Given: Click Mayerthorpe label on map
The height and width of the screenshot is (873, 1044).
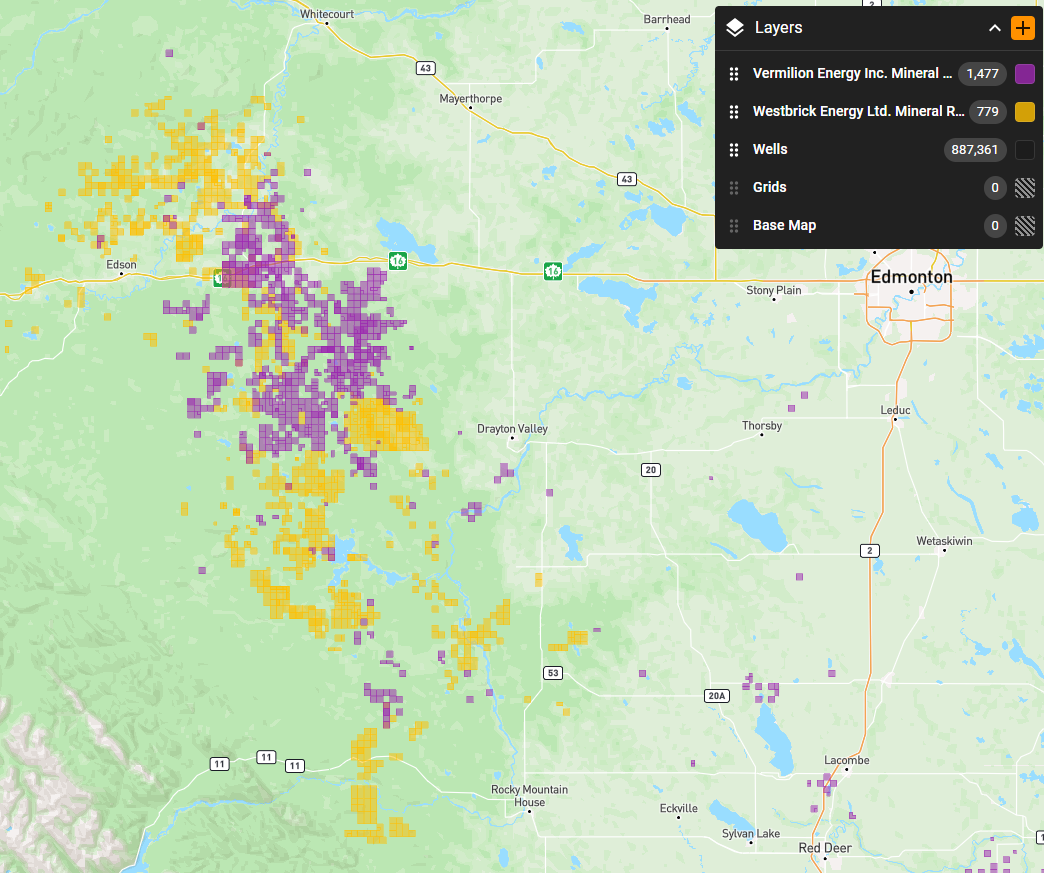Looking at the screenshot, I should coord(471,99).
